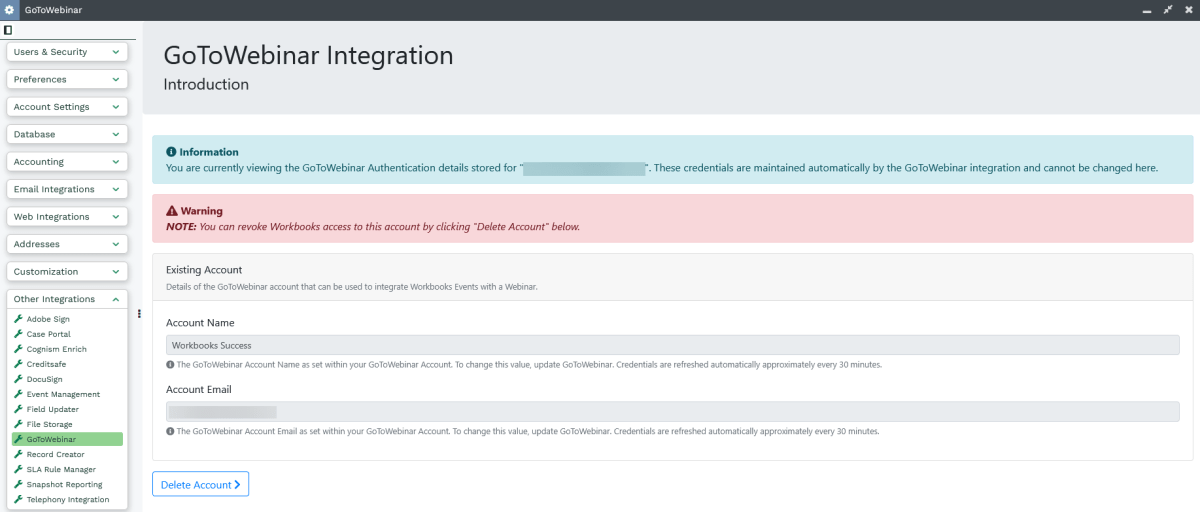
Task: Select Telephony Integration in the sidebar
Action: coord(67,499)
